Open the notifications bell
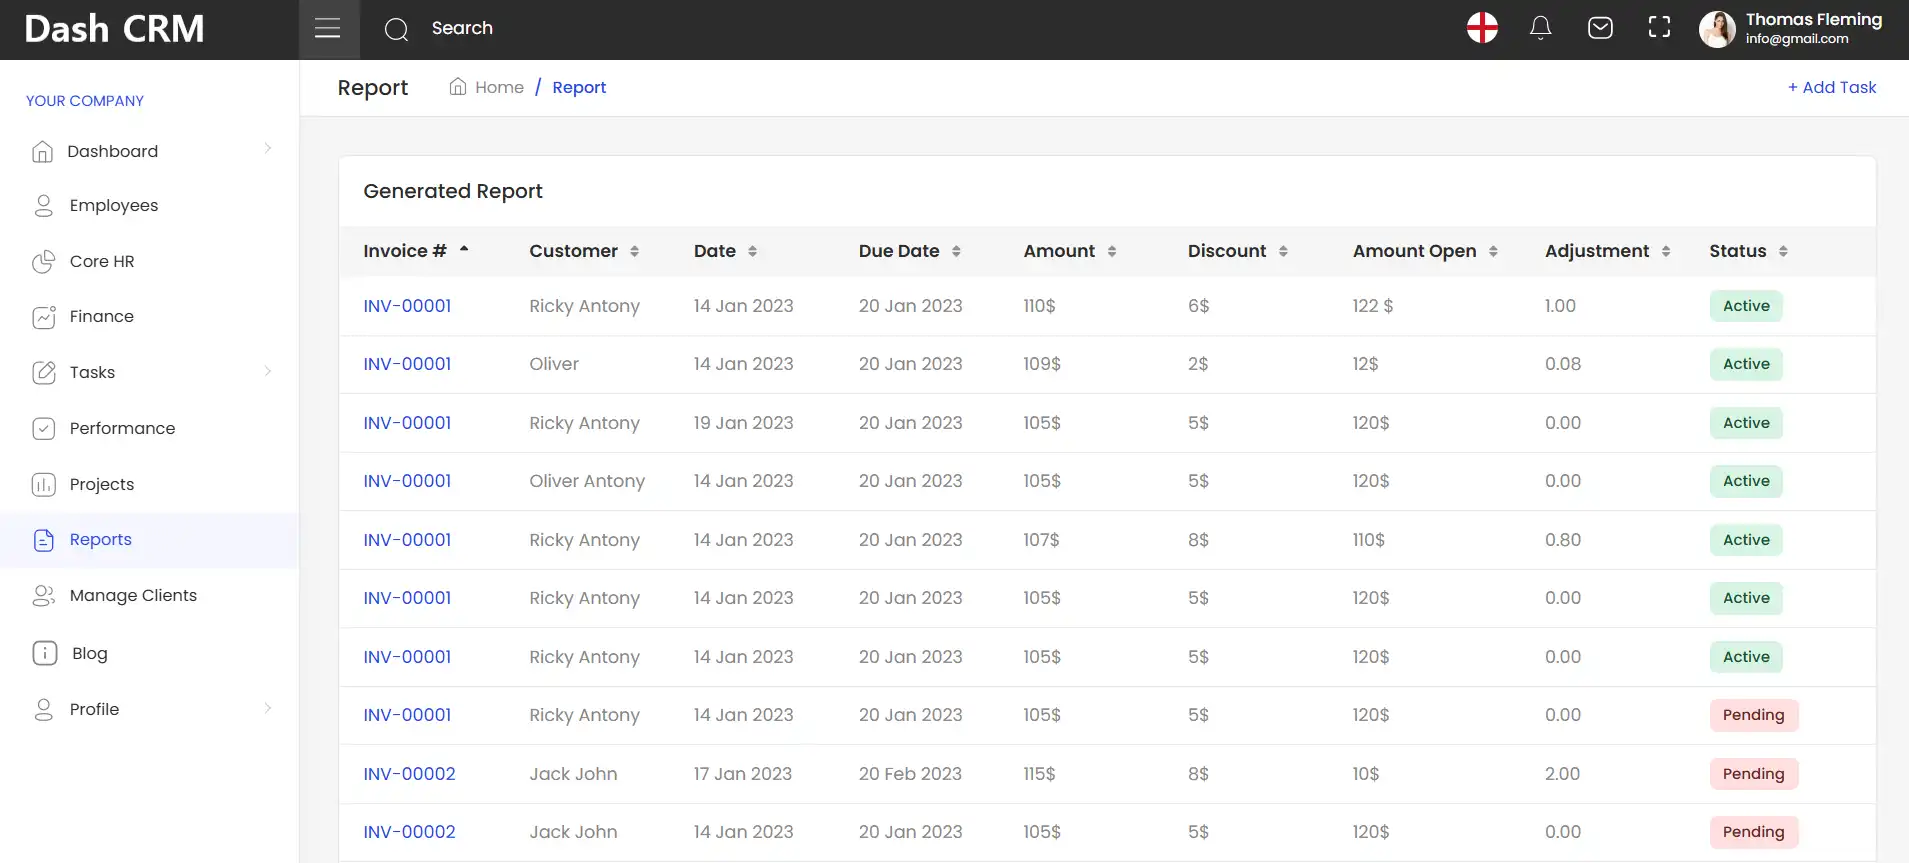This screenshot has height=863, width=1909. pos(1541,28)
